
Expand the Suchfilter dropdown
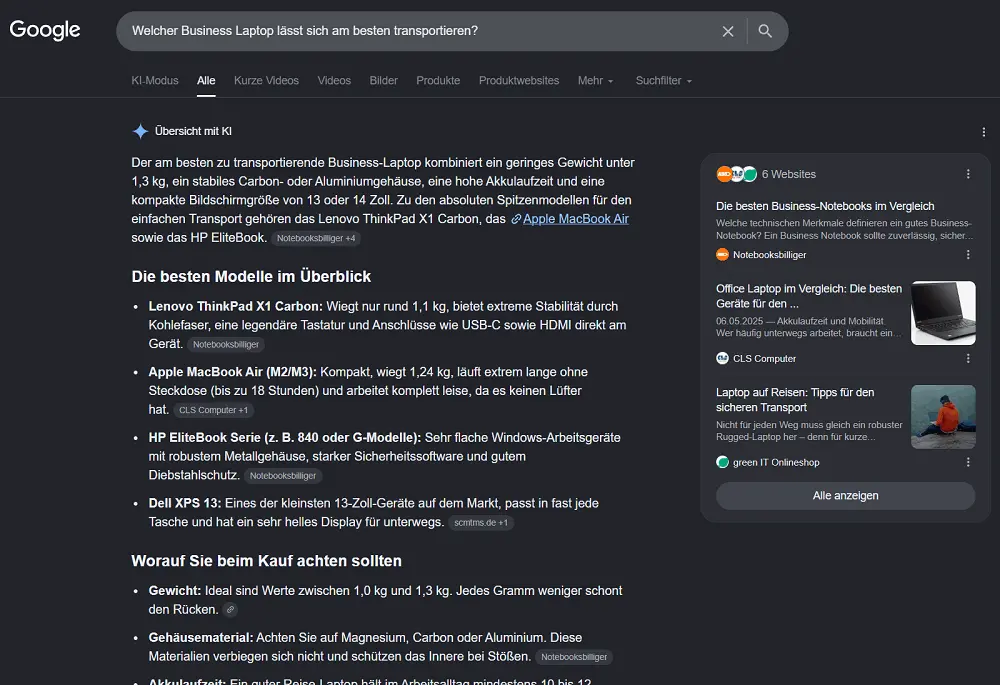click(663, 80)
